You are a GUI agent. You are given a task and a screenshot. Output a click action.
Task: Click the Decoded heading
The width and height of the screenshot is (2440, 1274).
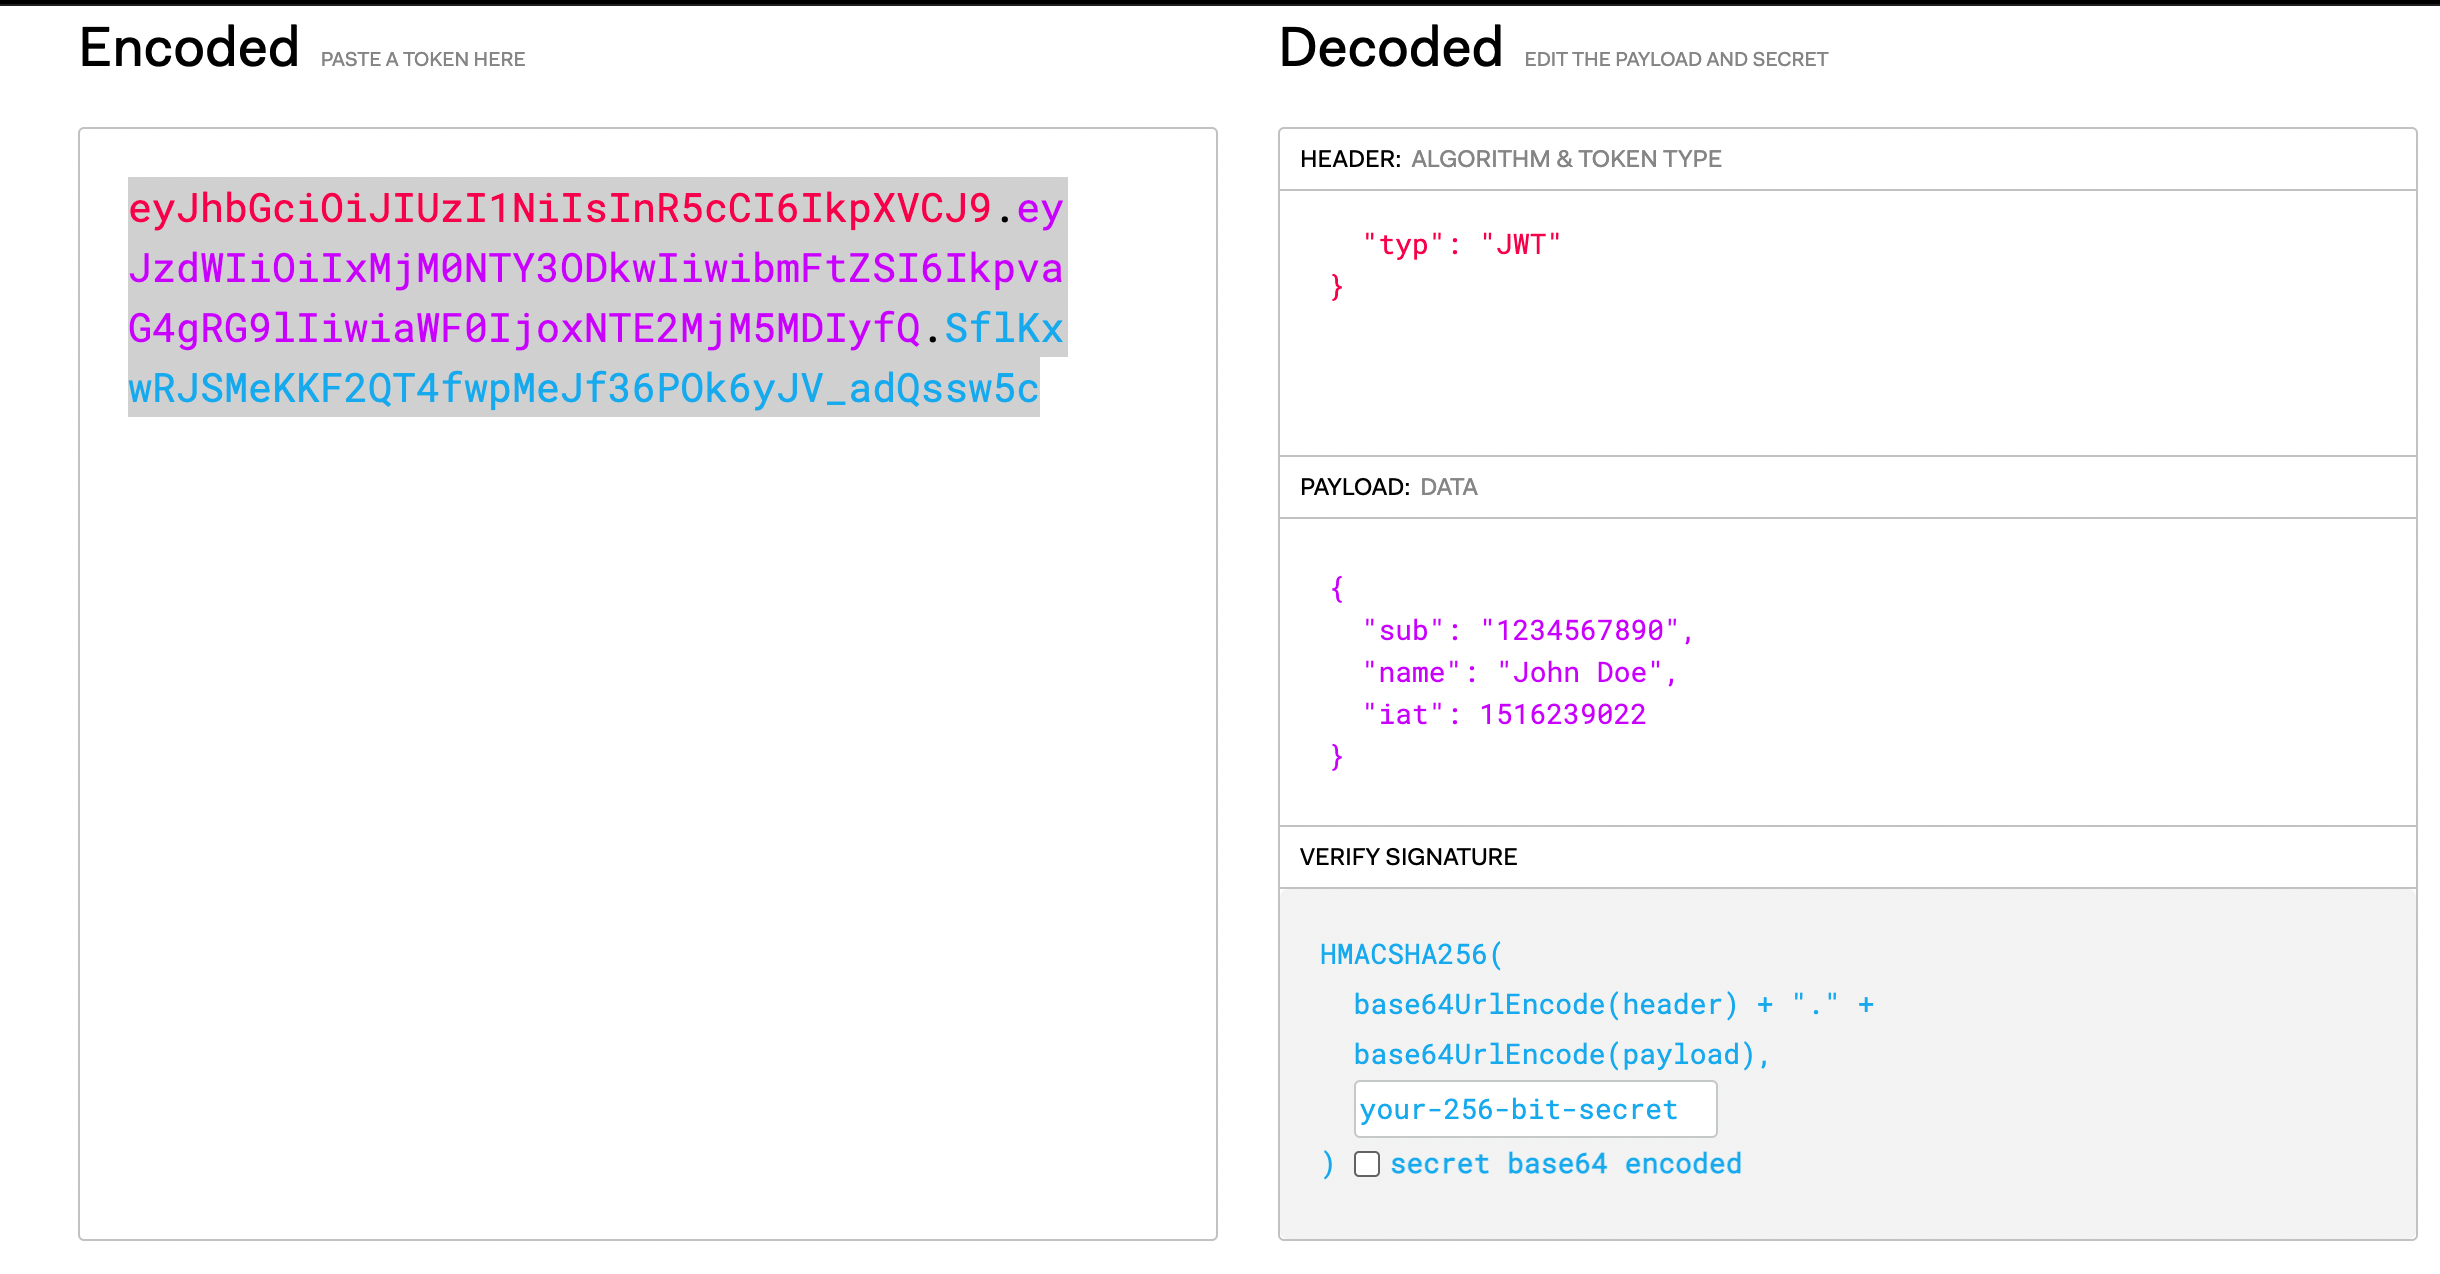coord(1390,48)
